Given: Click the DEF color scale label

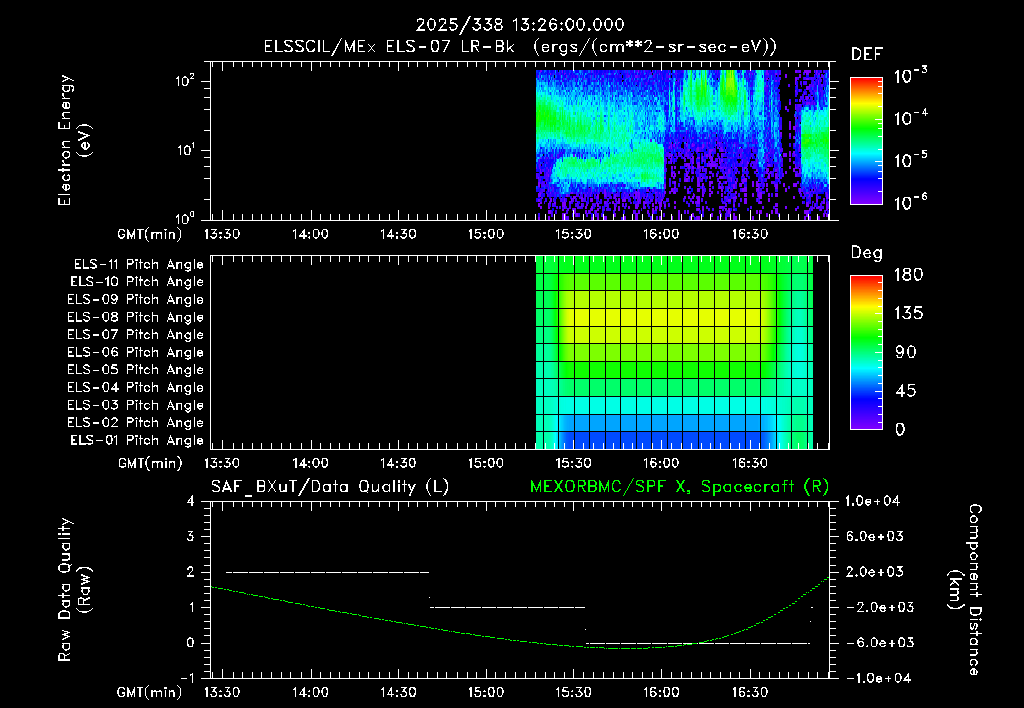Looking at the screenshot, I should [x=867, y=55].
